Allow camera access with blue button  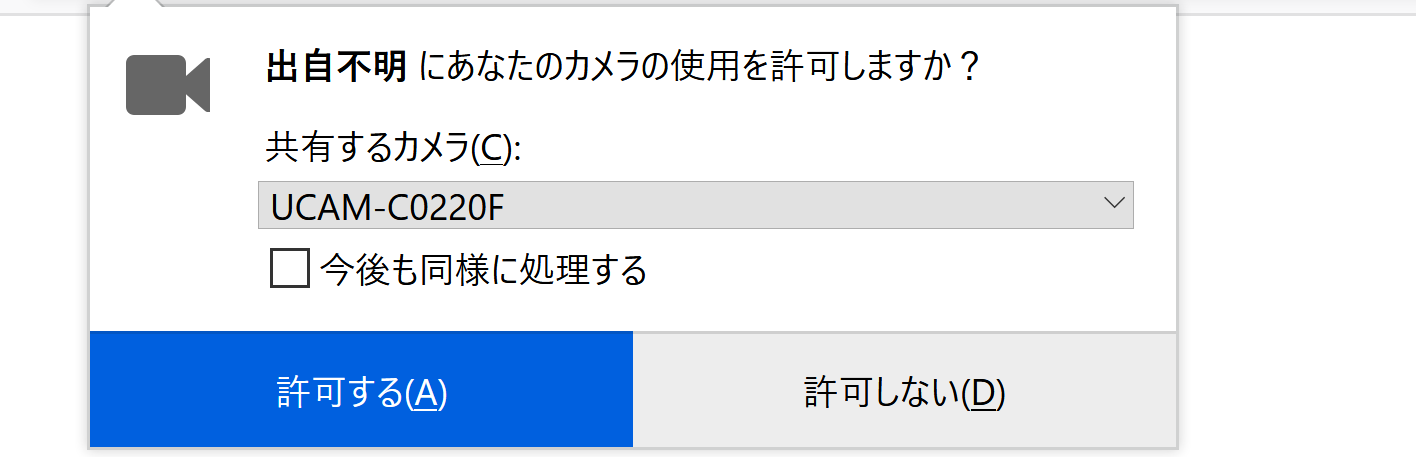point(361,389)
